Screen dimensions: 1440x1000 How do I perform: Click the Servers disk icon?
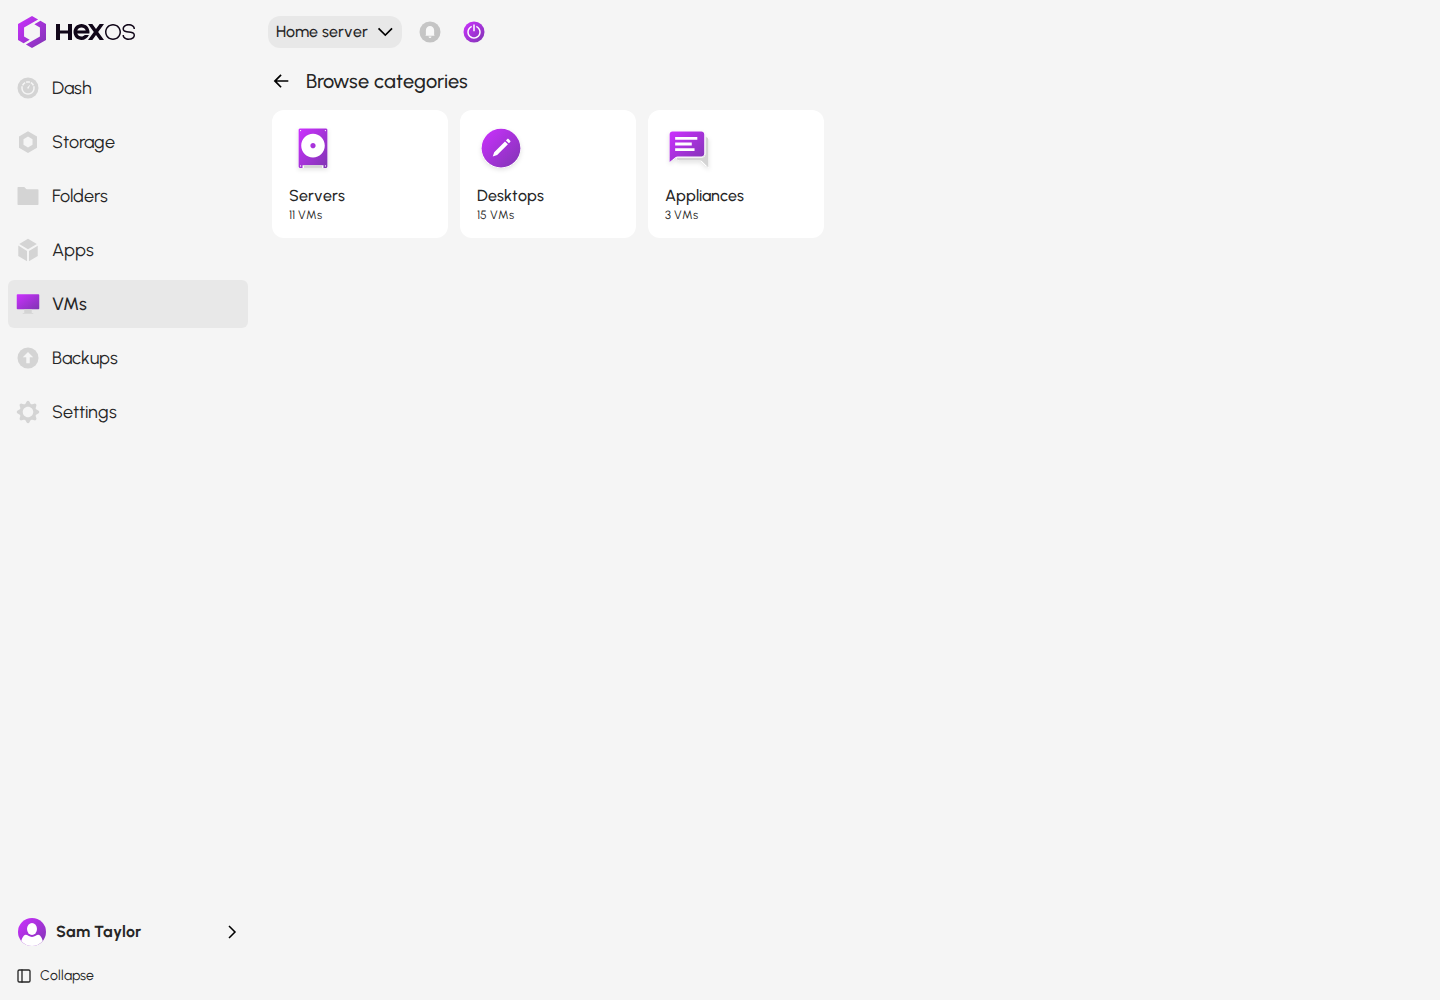313,148
